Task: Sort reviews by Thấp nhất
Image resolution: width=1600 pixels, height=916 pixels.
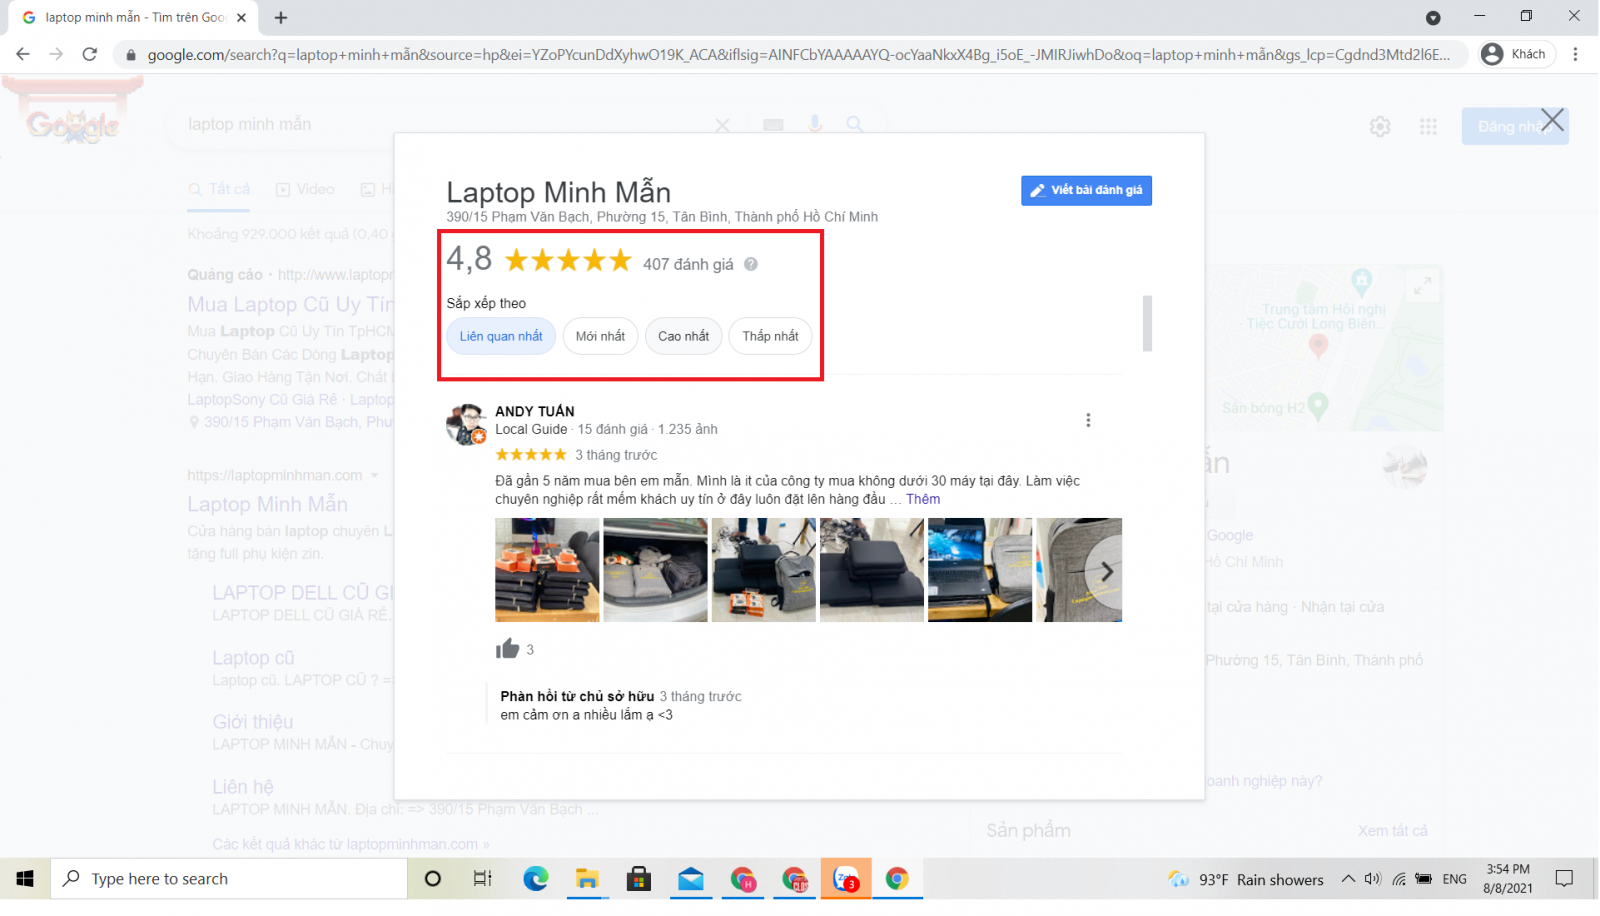Action: pos(770,336)
